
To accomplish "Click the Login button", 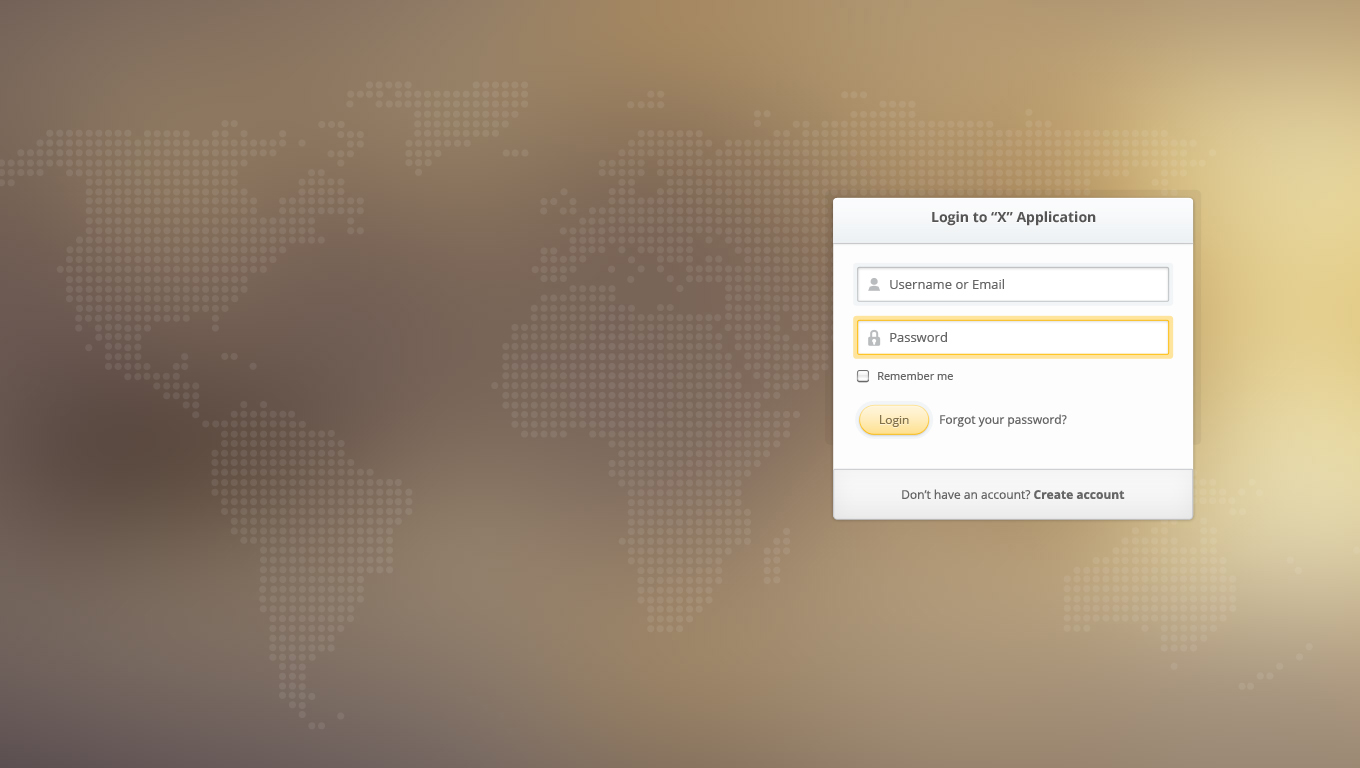I will coord(894,420).
